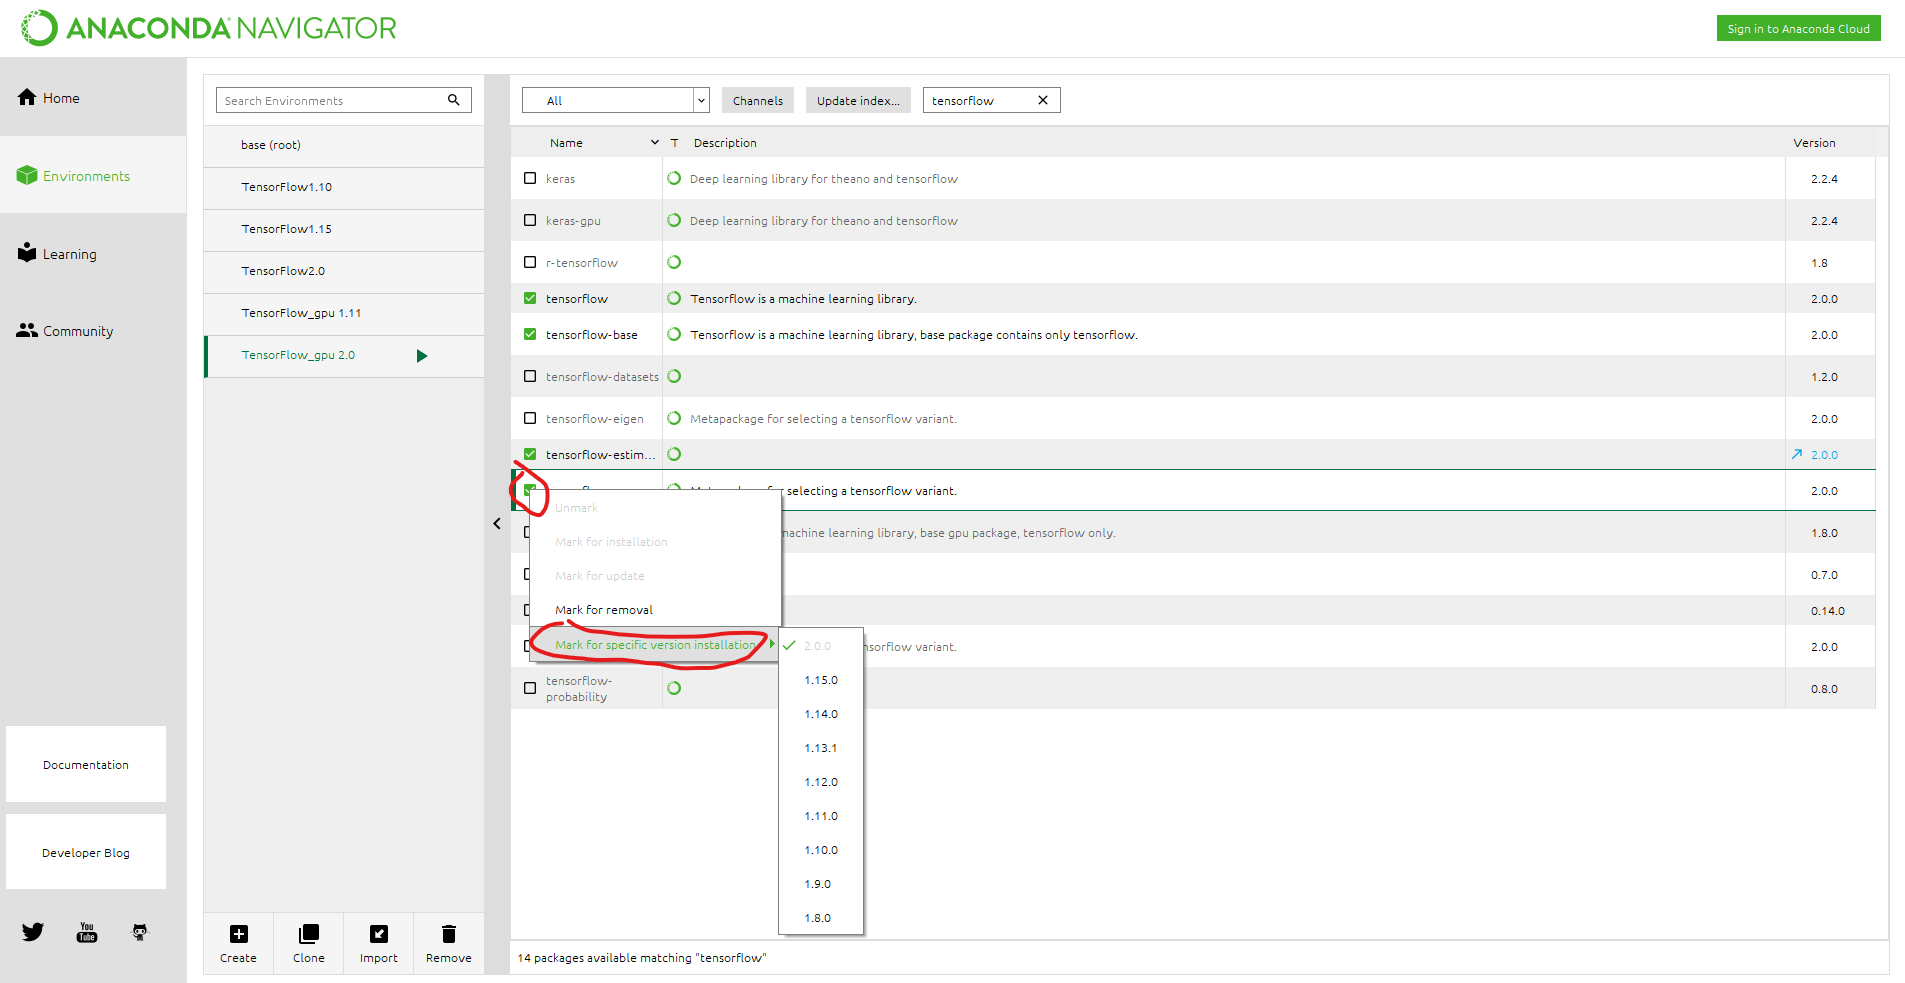Viewport: 1905px width, 983px height.
Task: Click the type icon in keras-gpu row
Action: (x=674, y=220)
